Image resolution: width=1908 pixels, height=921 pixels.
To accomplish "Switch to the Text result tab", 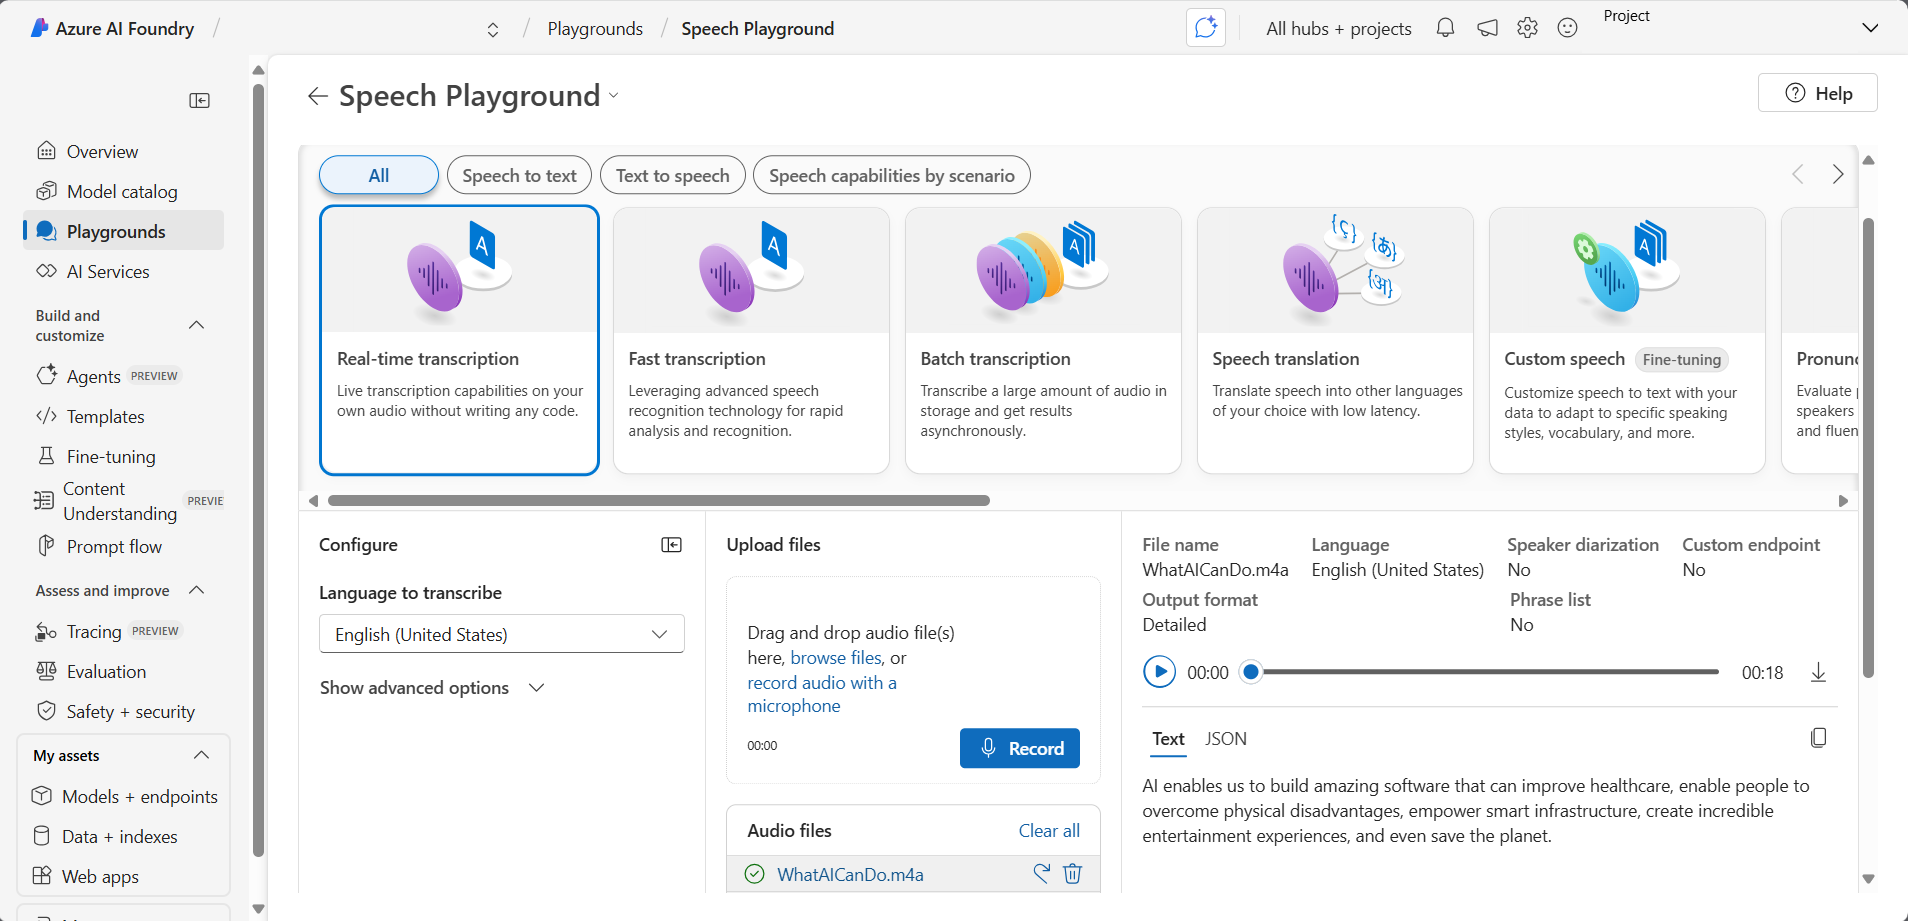I will (x=1168, y=739).
